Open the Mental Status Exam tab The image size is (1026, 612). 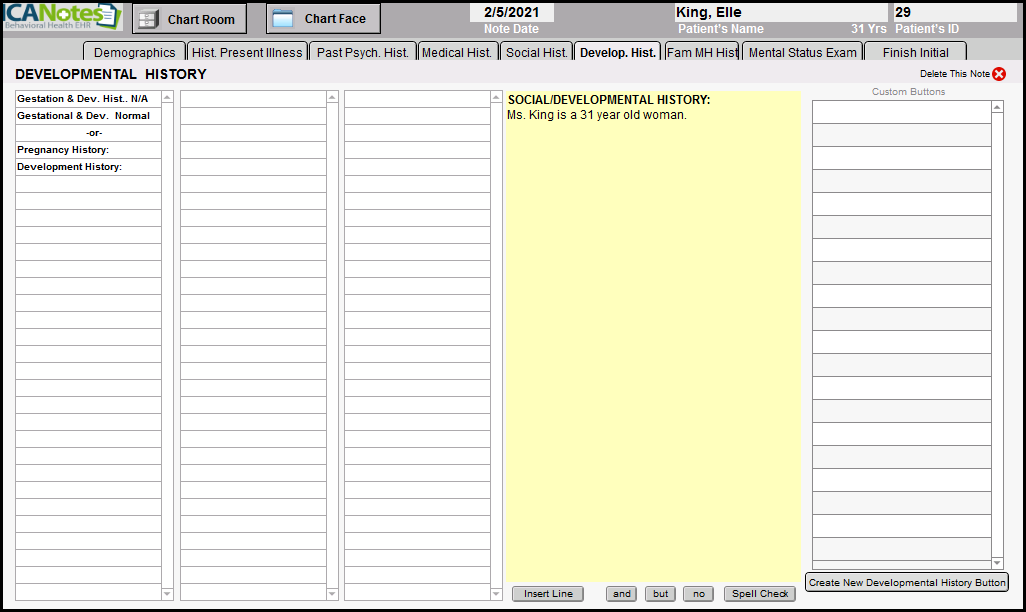tap(803, 53)
